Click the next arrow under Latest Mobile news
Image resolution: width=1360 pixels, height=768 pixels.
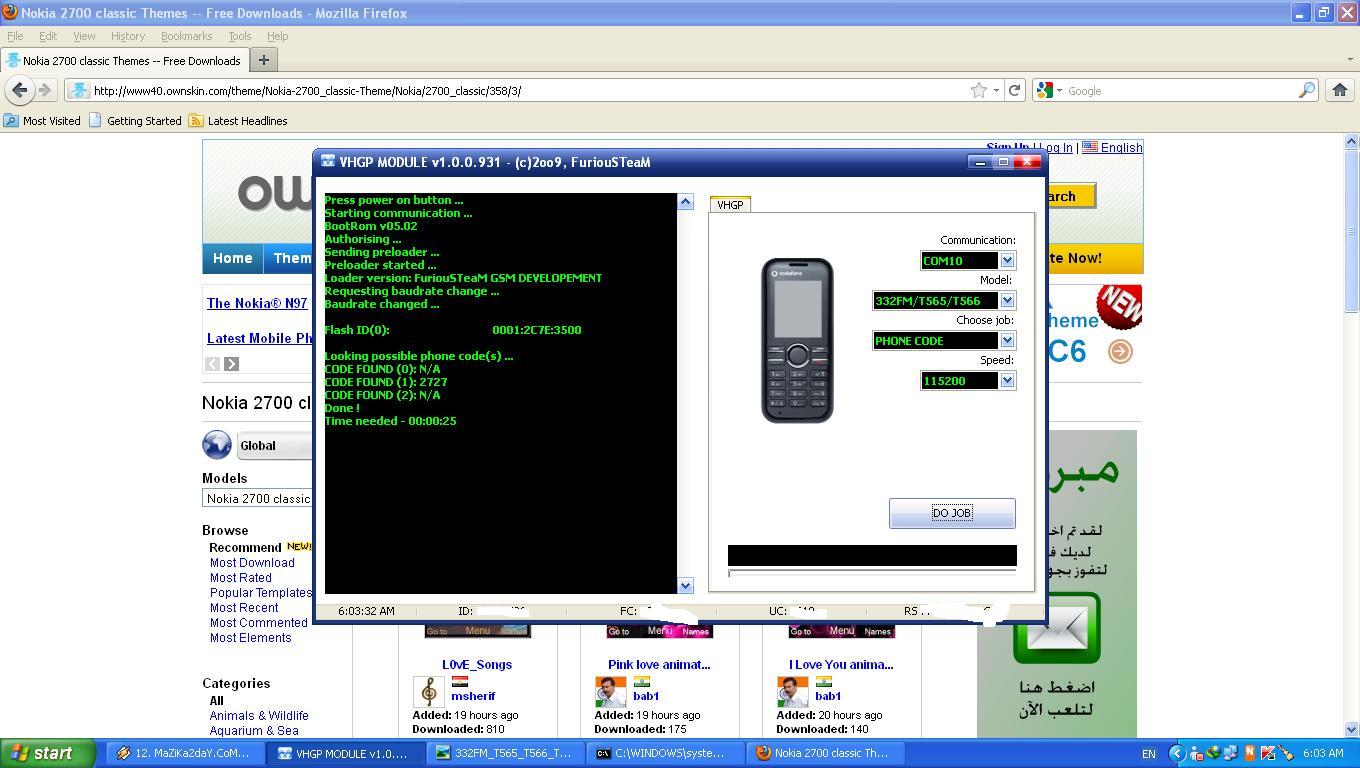coord(231,364)
